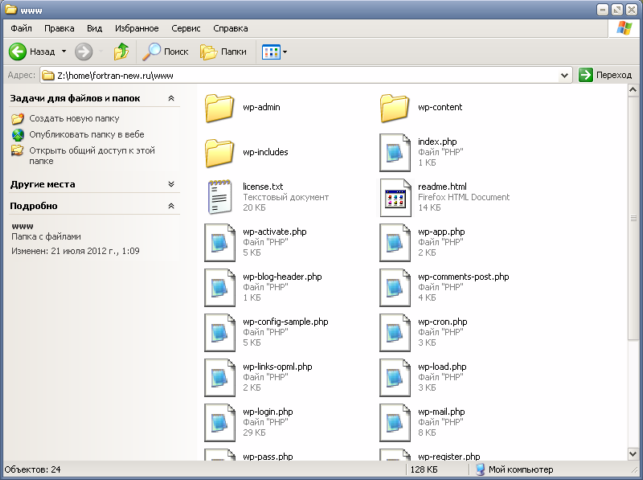Click the green Переход go arrow
Viewport: 643px width, 480px height.
[x=586, y=75]
